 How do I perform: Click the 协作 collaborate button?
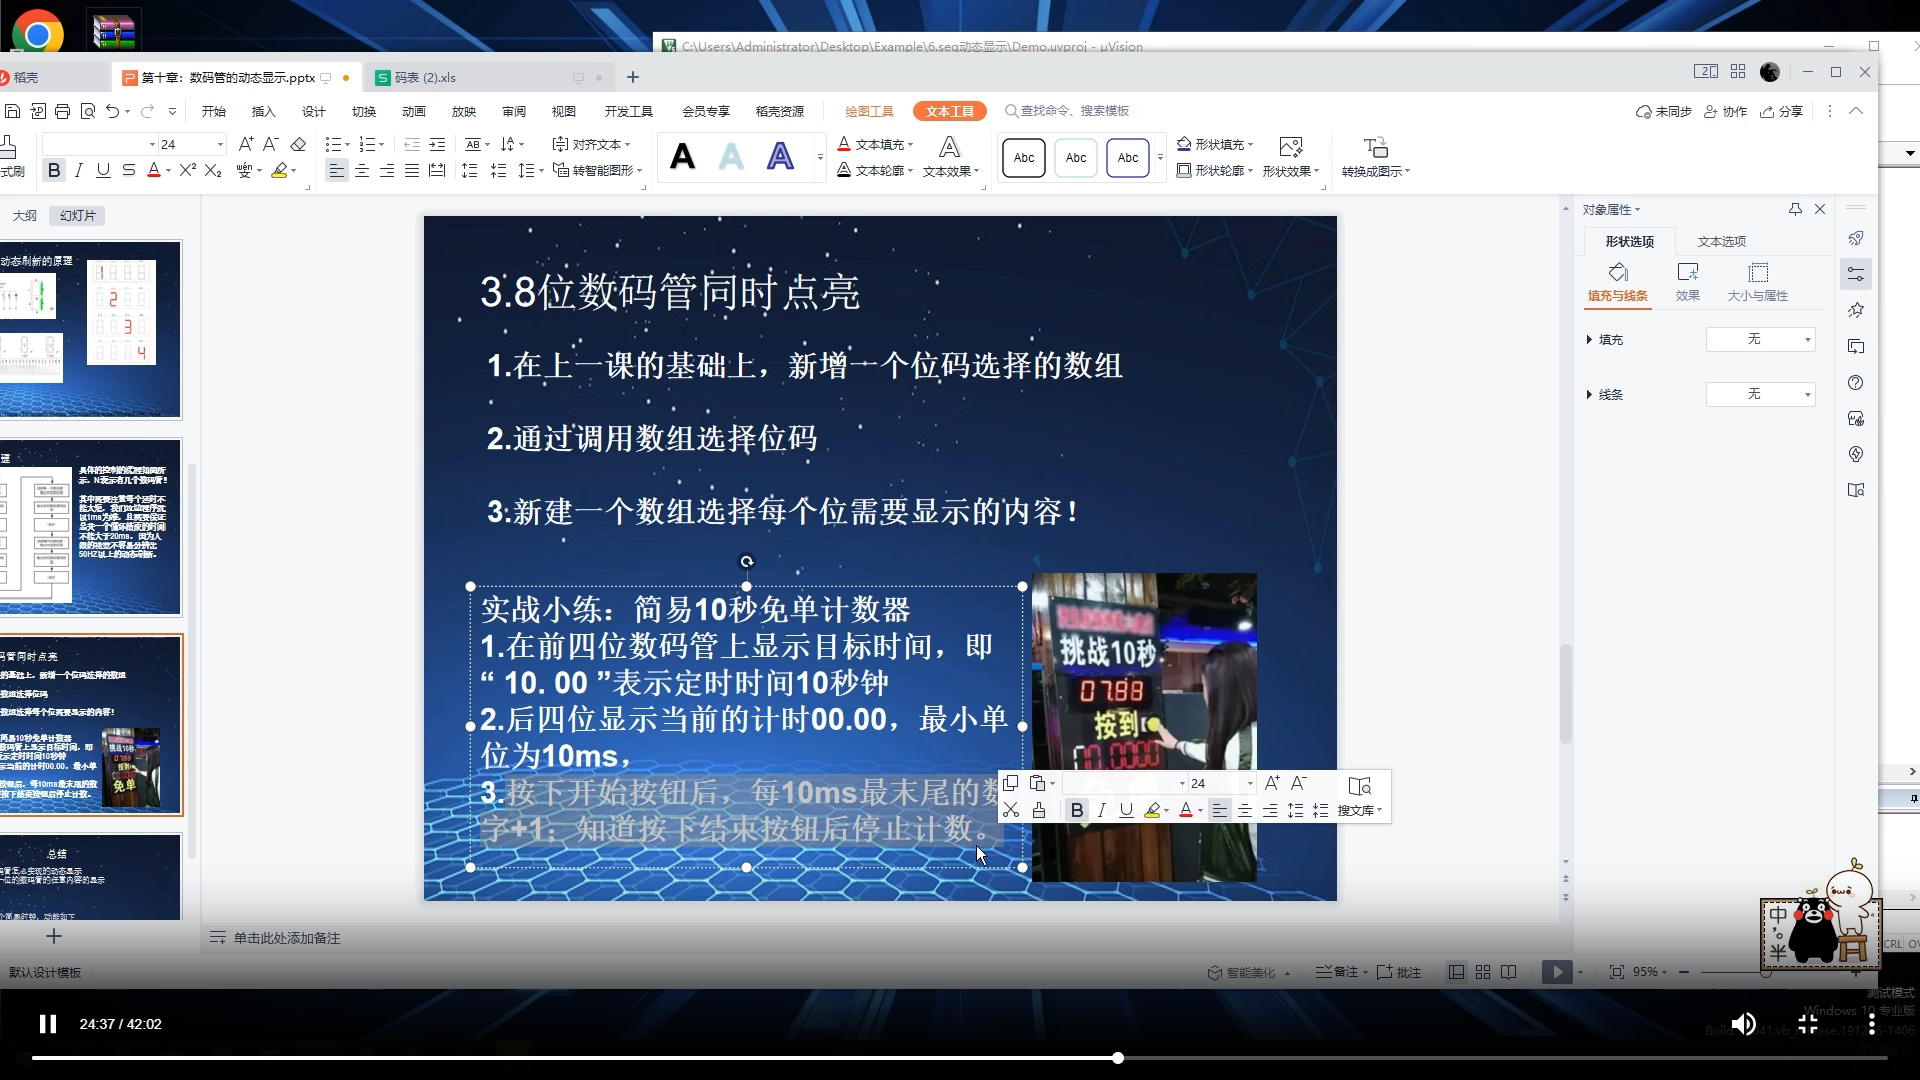pyautogui.click(x=1726, y=111)
